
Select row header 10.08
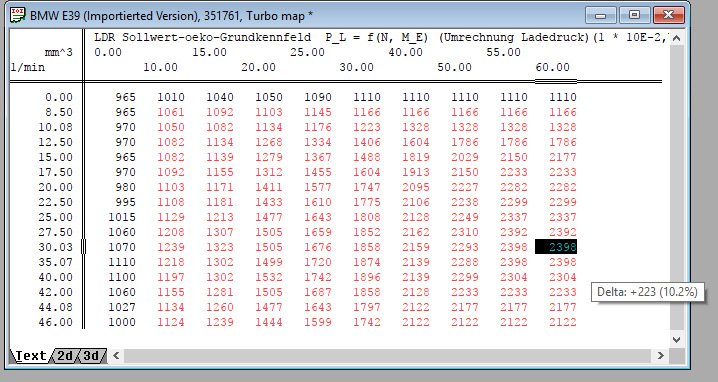pos(55,127)
